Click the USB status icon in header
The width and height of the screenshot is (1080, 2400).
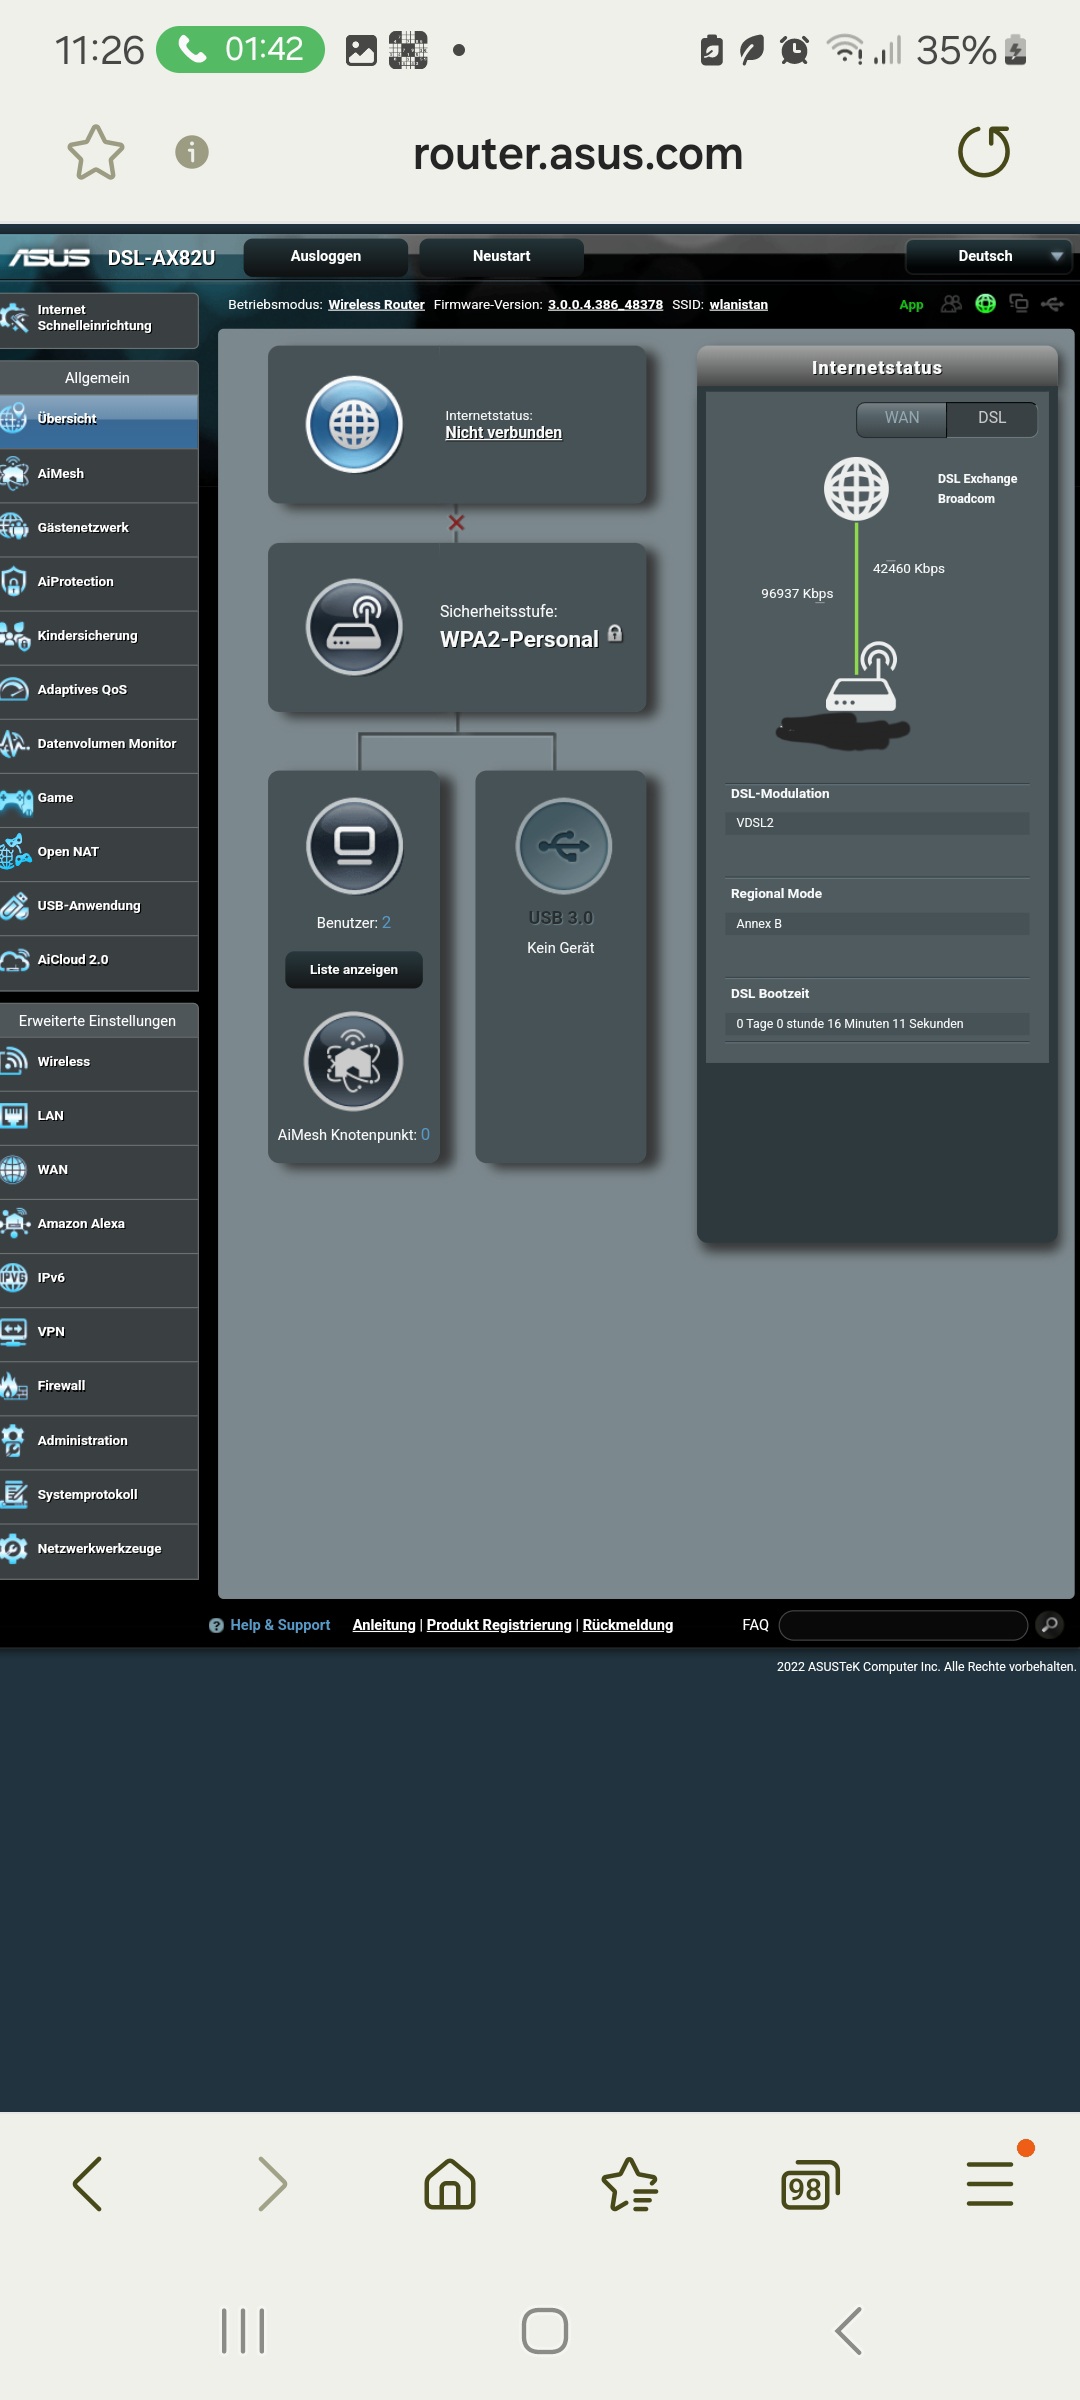[x=1052, y=303]
